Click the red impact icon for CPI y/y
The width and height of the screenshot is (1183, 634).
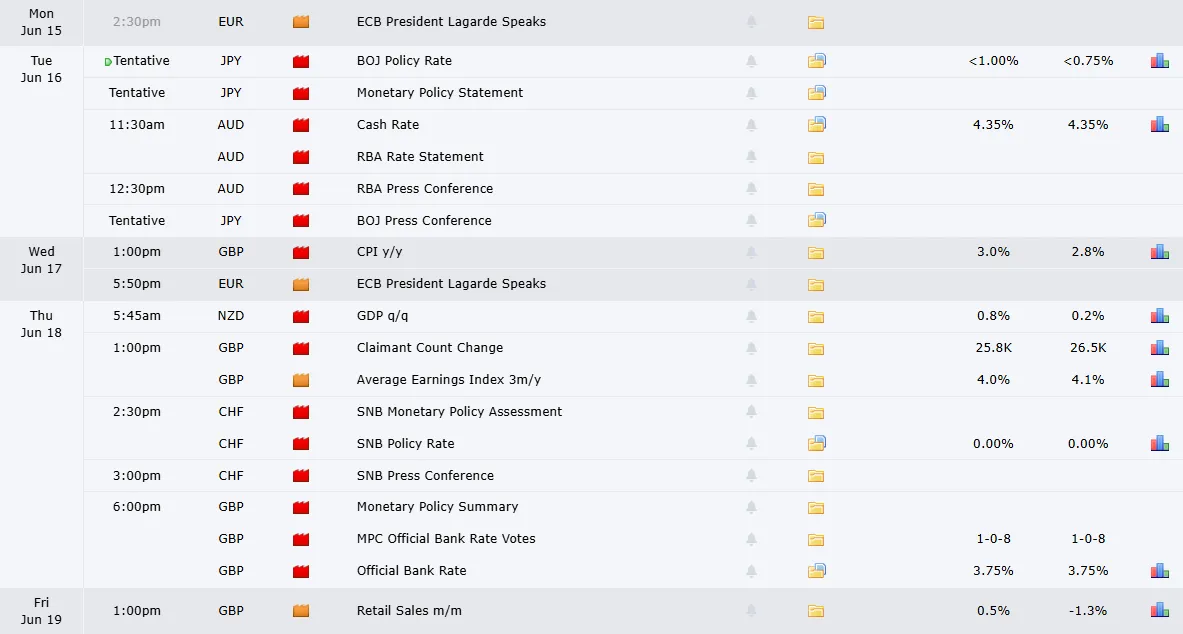point(301,252)
